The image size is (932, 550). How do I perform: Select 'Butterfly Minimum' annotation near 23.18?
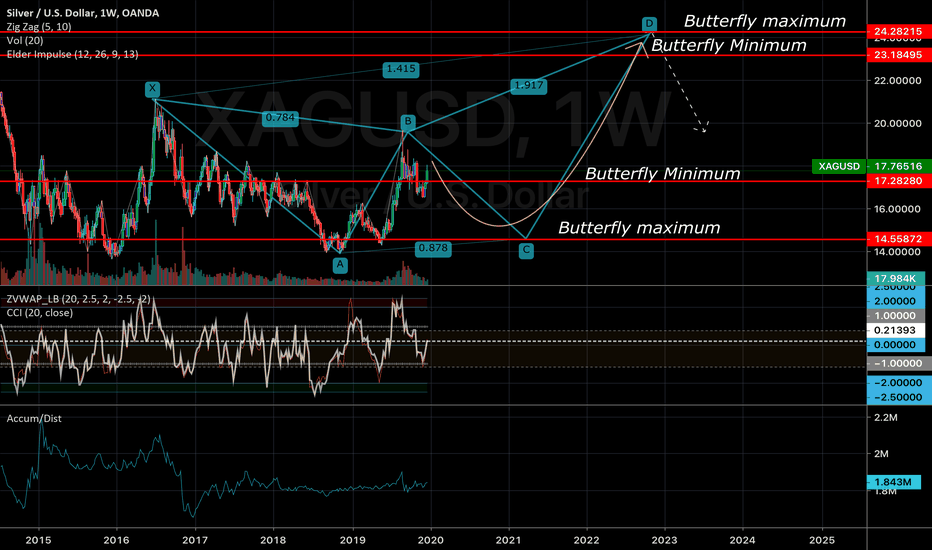point(729,45)
